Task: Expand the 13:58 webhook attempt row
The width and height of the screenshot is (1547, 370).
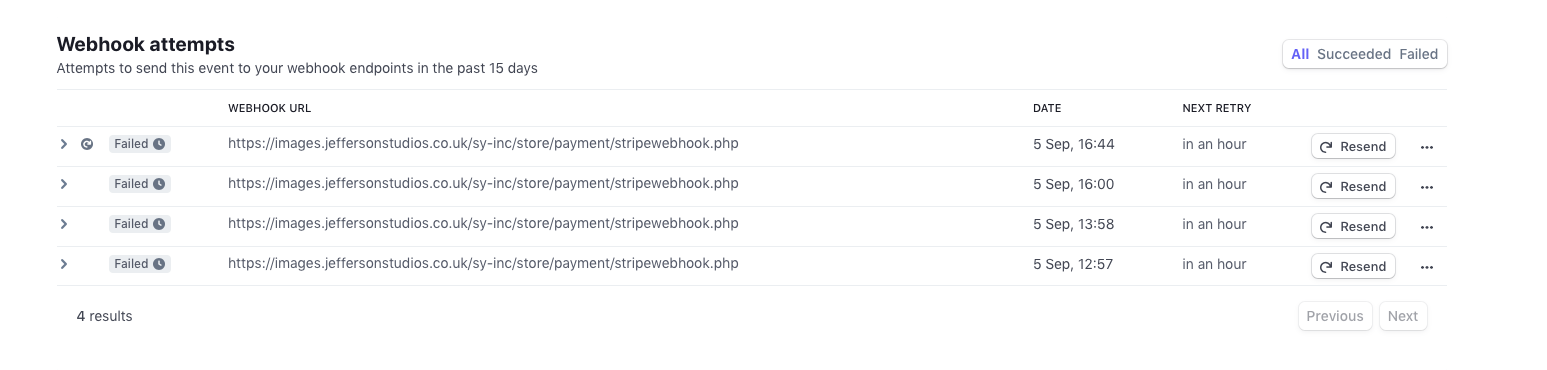Action: 63,224
